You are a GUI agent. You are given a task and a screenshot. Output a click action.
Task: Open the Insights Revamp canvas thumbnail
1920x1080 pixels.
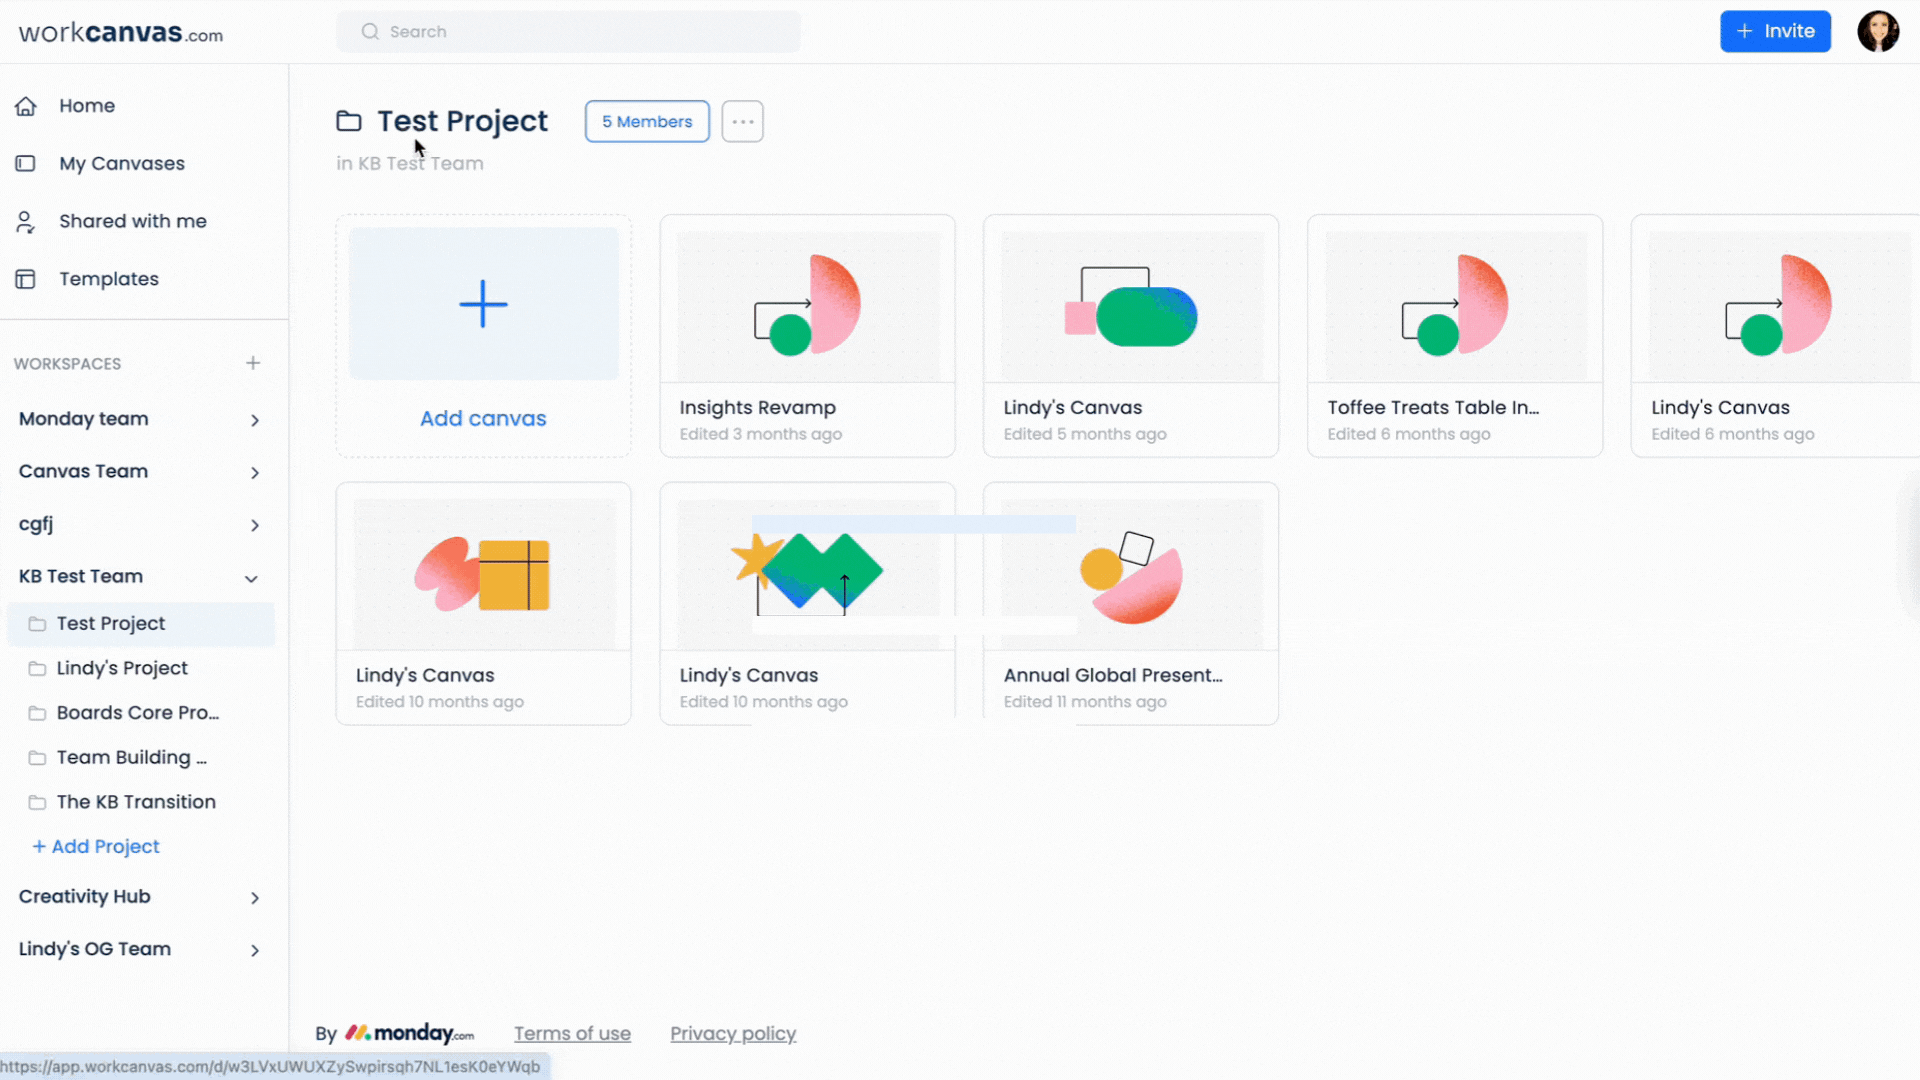(808, 307)
